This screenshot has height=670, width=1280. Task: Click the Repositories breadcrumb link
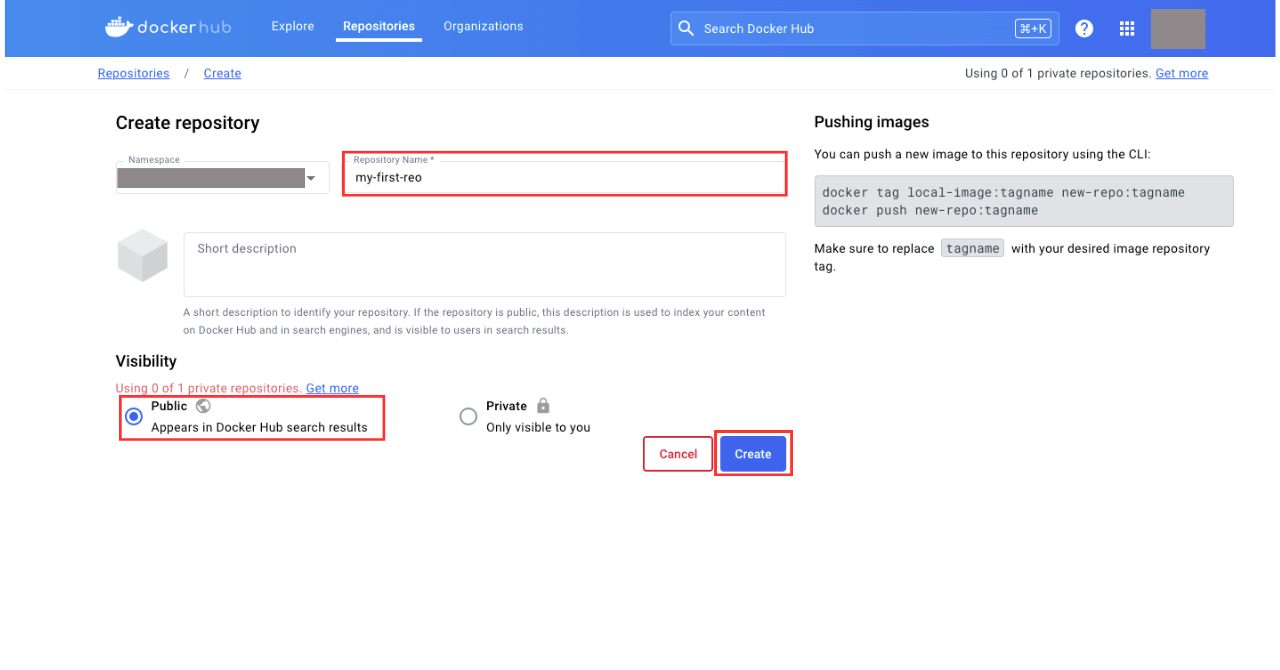click(x=133, y=73)
